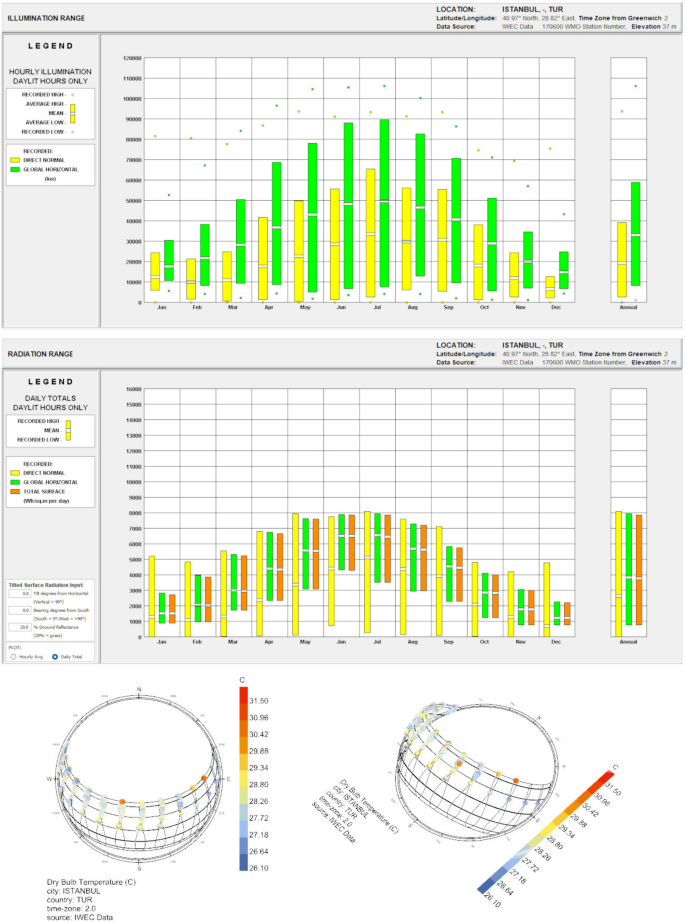The width and height of the screenshot is (685, 923).
Task: Click the dark blue 26.10 segment of vertical color scale
Action: (x=244, y=862)
